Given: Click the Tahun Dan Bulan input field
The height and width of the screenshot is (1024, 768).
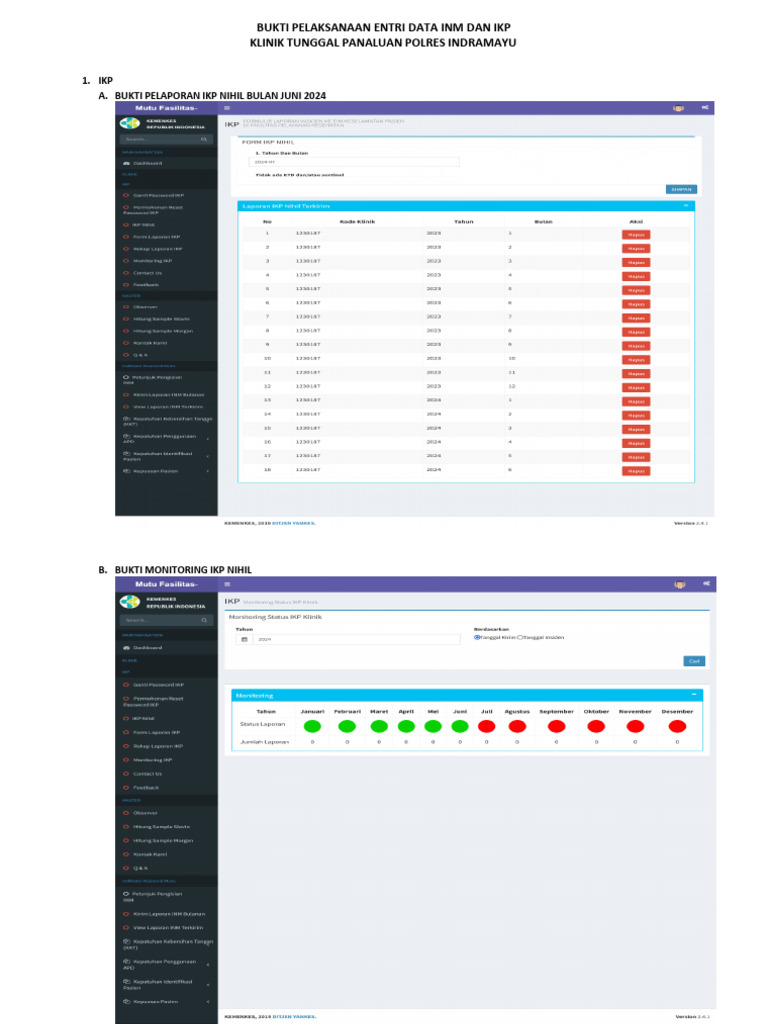Looking at the screenshot, I should pos(354,161).
